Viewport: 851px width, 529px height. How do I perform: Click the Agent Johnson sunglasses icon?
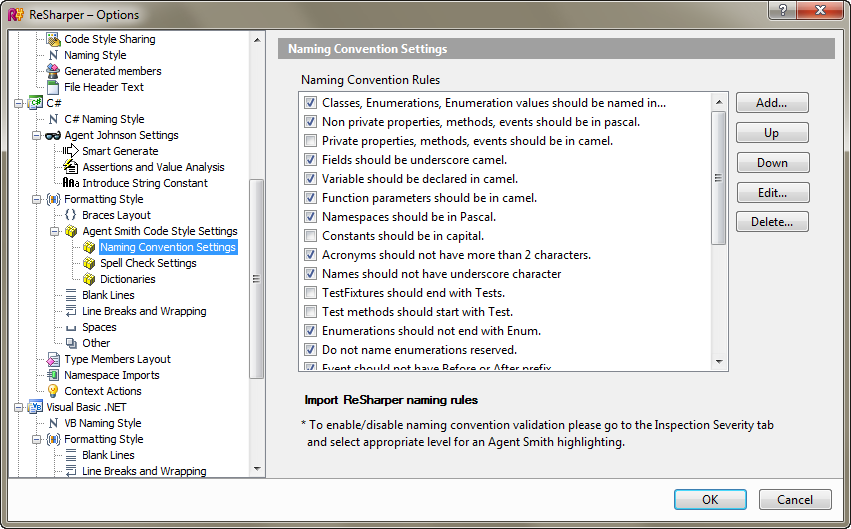(53, 135)
